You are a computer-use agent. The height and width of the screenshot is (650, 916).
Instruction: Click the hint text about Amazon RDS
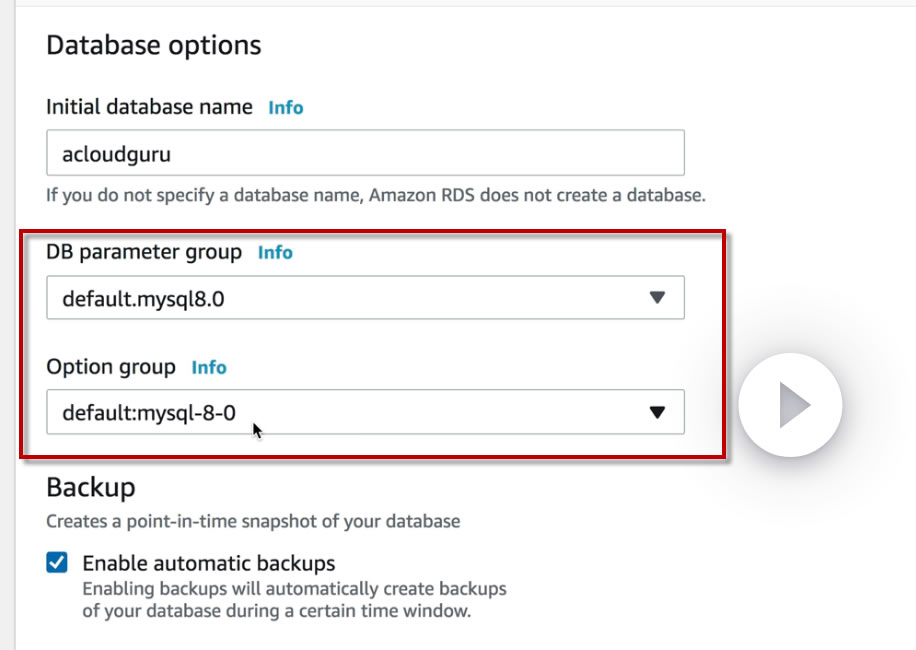click(376, 195)
